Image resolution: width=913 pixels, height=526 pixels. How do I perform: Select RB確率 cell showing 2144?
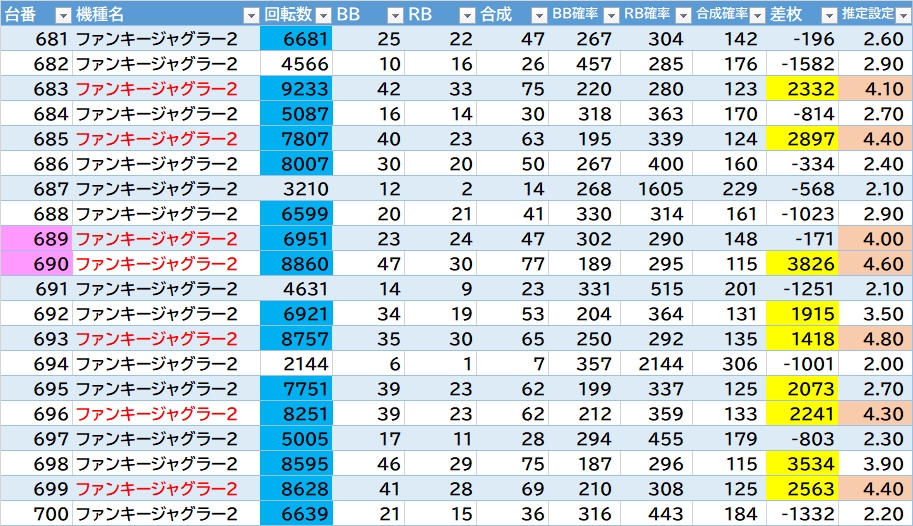(x=656, y=363)
